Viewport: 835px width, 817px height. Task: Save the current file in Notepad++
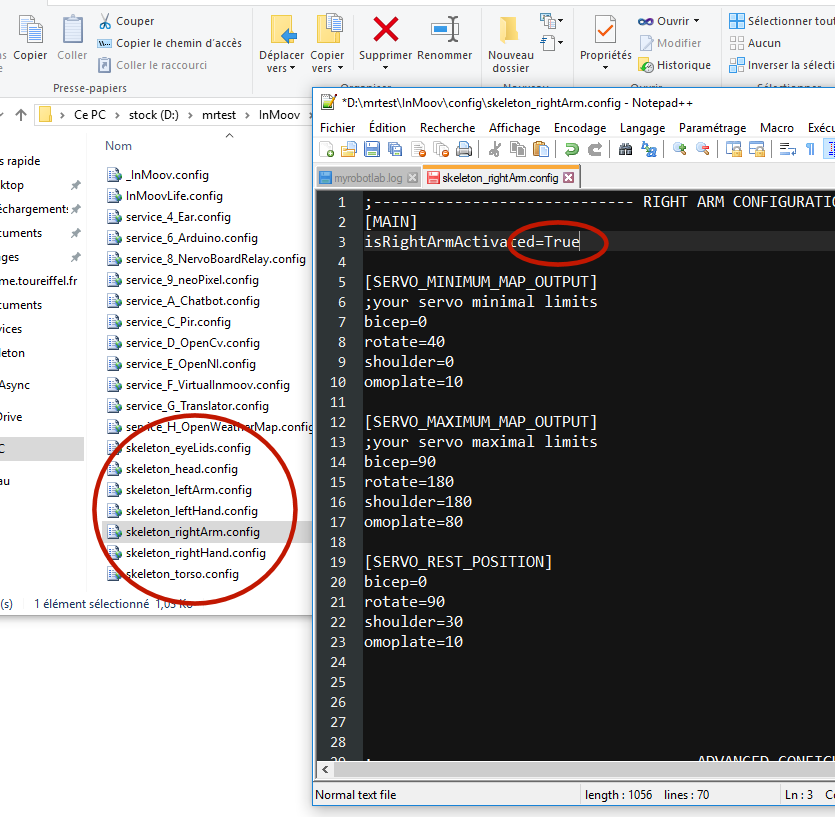[x=372, y=150]
